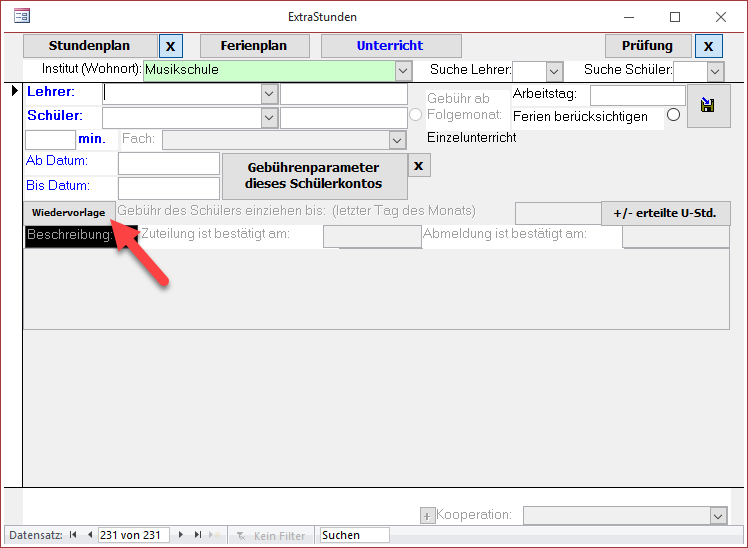This screenshot has height=548, width=748.
Task: Go to first record in navigation bar
Action: (x=73, y=535)
